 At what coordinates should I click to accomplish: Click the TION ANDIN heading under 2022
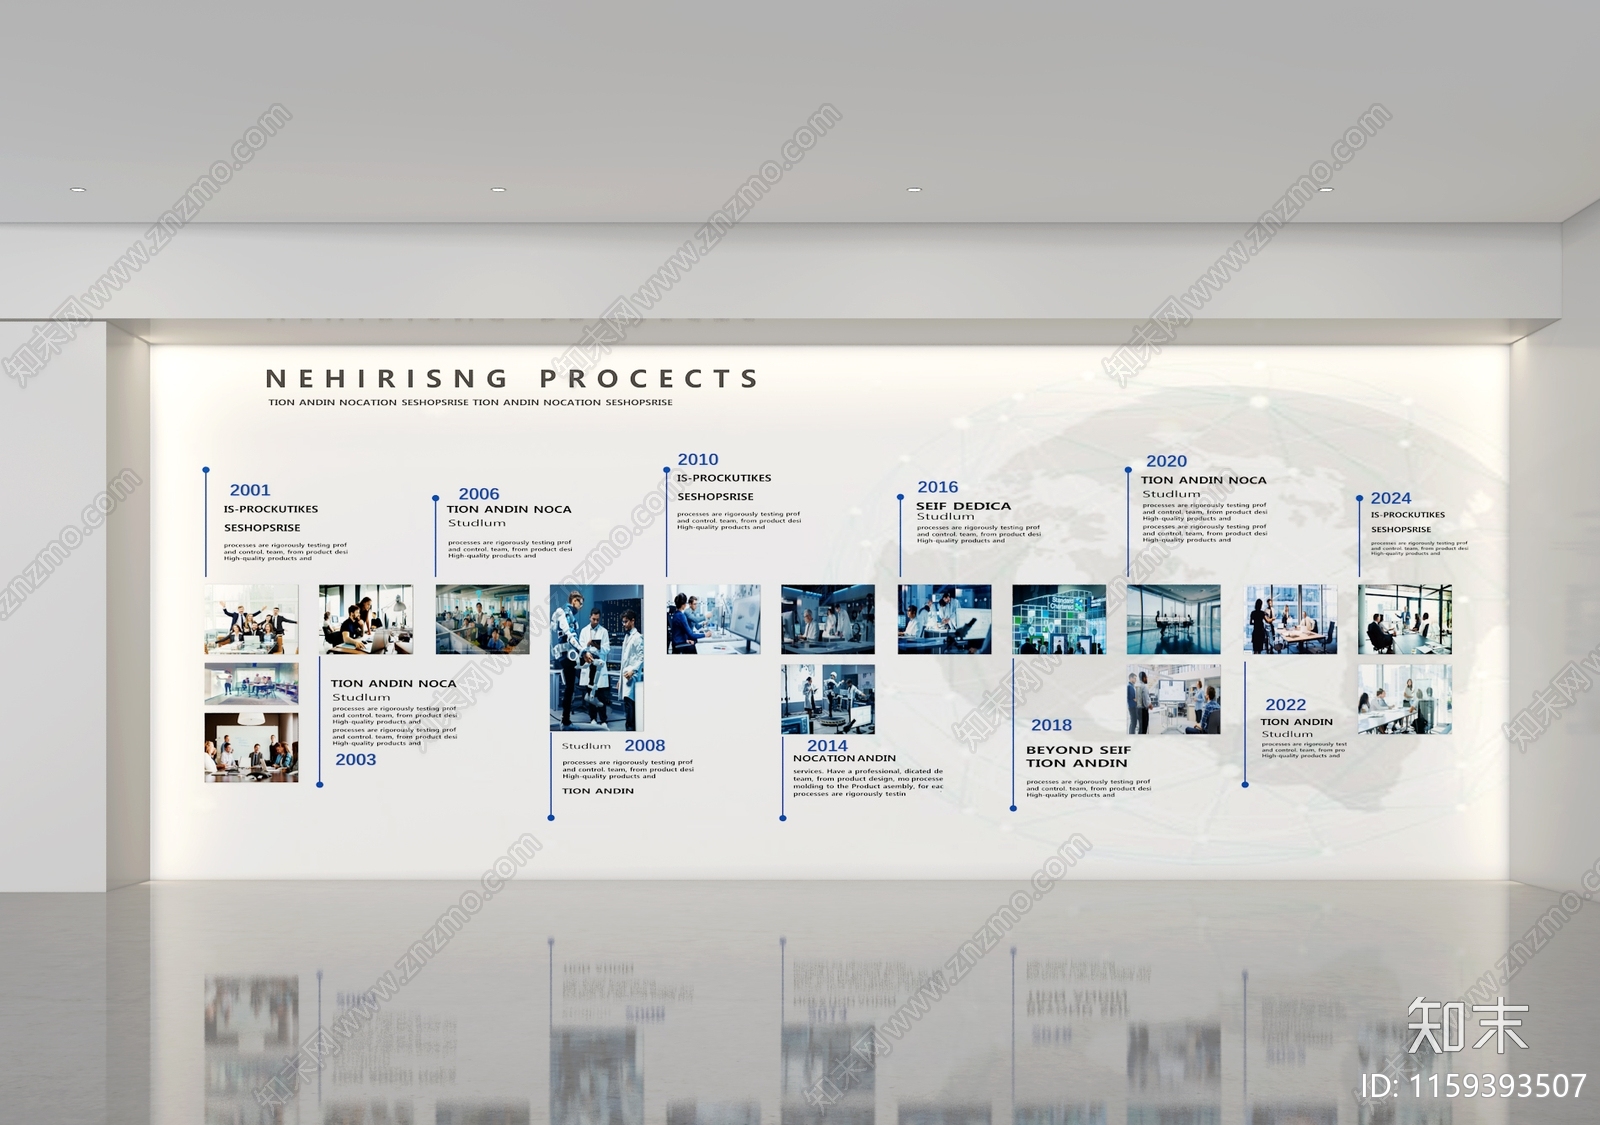(1296, 722)
